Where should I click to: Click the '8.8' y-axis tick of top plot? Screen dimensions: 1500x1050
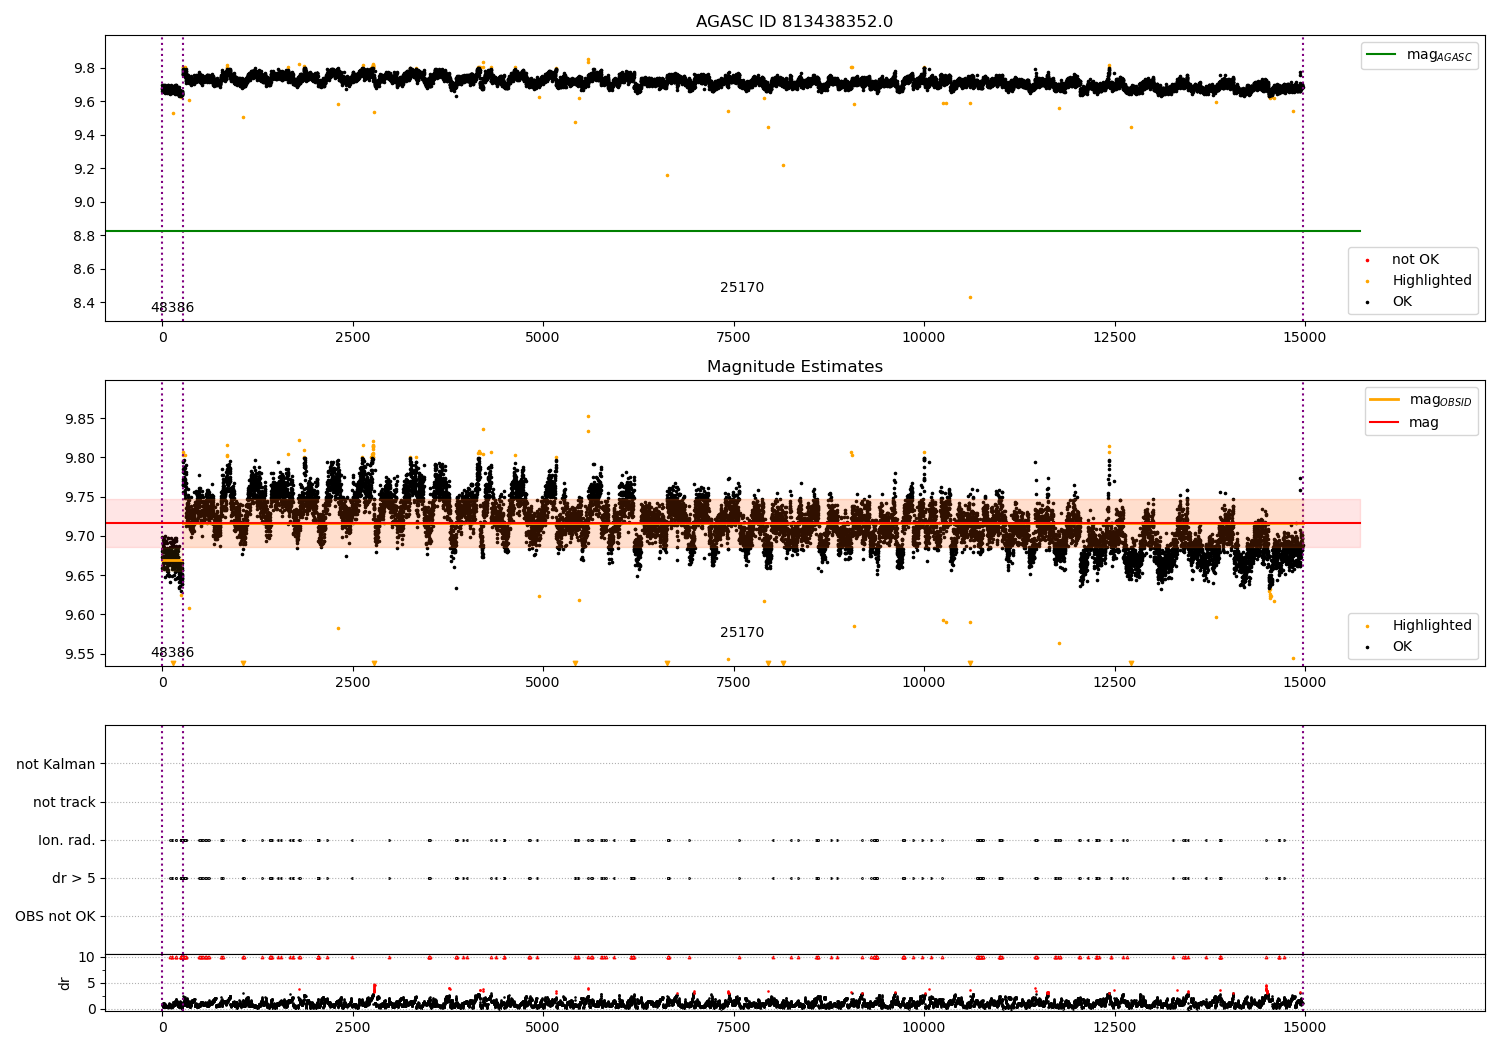click(85, 236)
